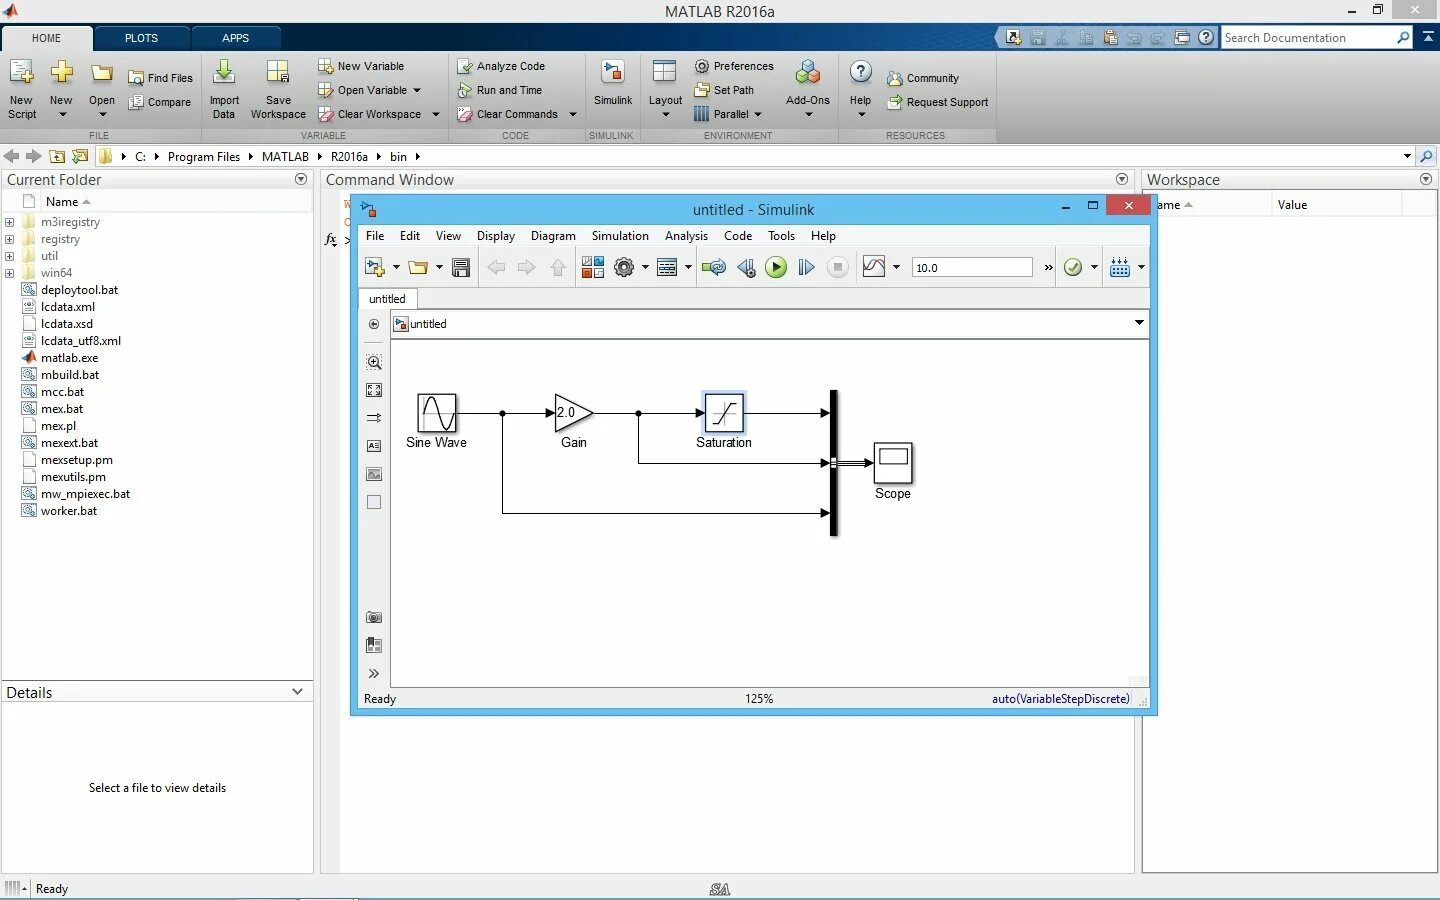1440x900 pixels.
Task: Launch Simulink from the Home ribbon
Action: 612,83
